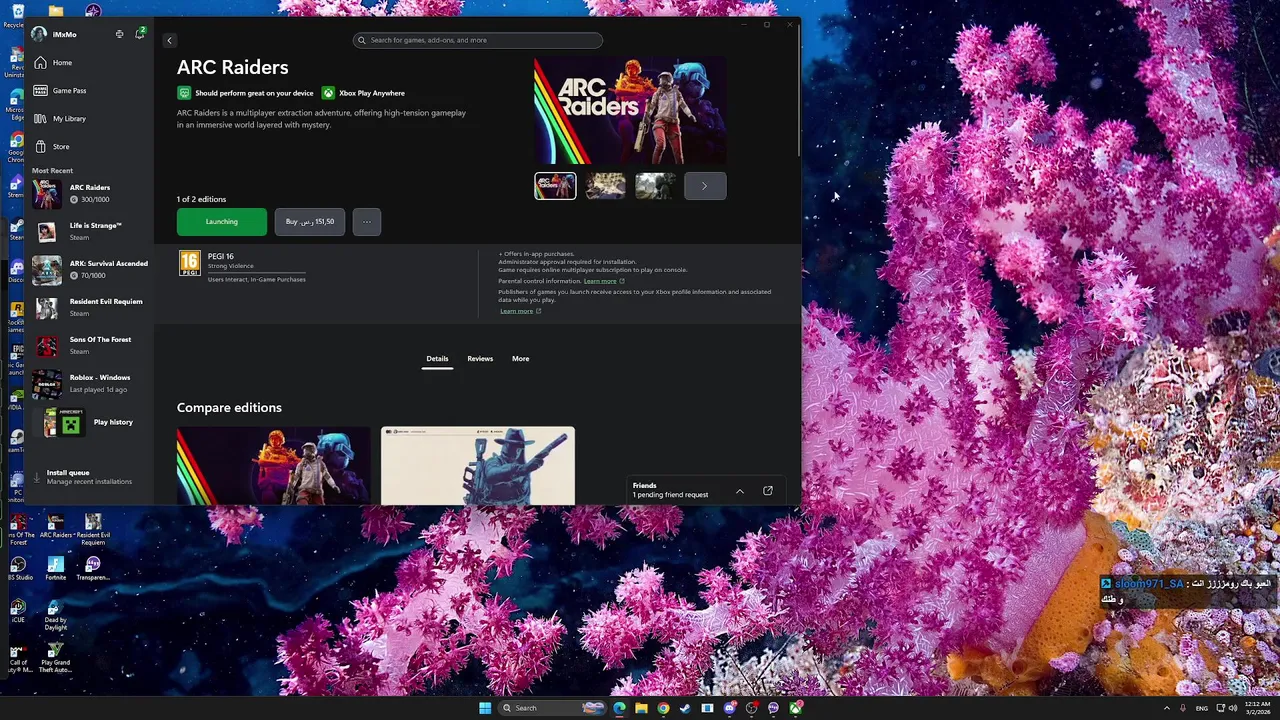Select the first ARC Raiders gallery thumbnail
Screen dimensions: 1280x720
555,186
